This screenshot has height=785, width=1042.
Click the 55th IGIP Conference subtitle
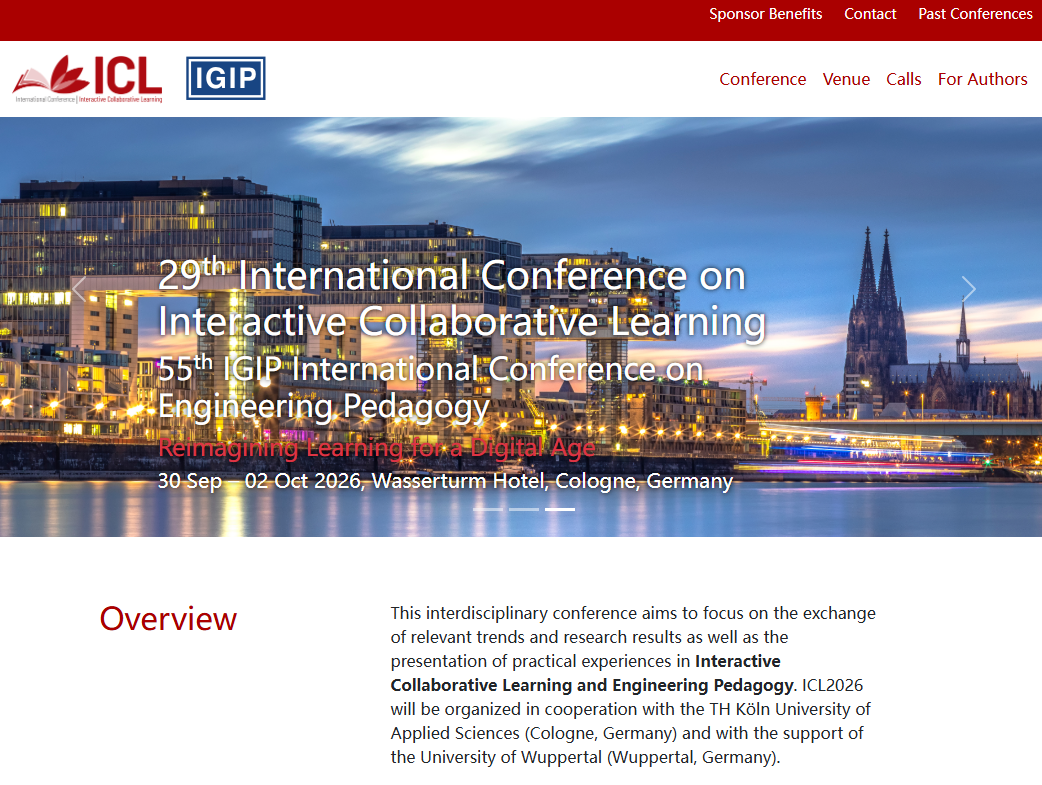(430, 387)
